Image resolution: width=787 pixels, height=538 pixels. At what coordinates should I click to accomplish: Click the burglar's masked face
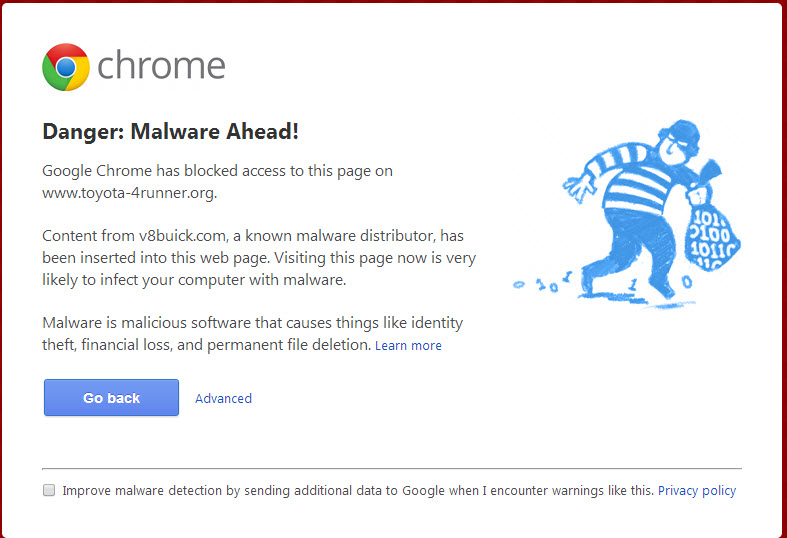(678, 143)
